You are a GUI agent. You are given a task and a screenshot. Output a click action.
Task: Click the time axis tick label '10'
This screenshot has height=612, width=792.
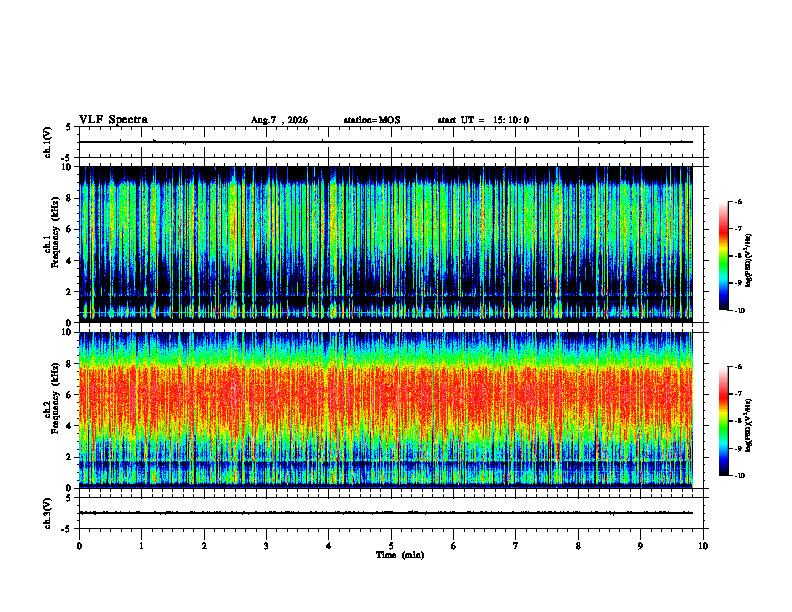click(x=703, y=546)
